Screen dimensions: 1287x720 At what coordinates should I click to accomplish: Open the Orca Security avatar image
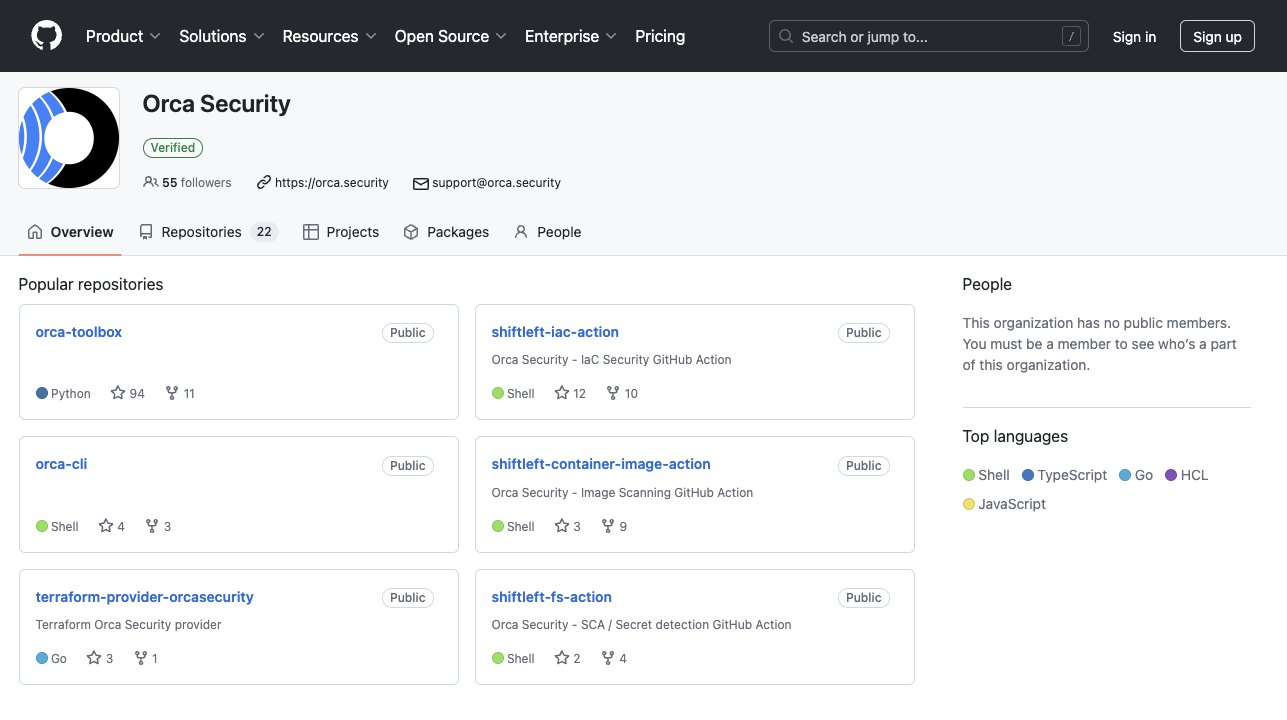pos(69,138)
